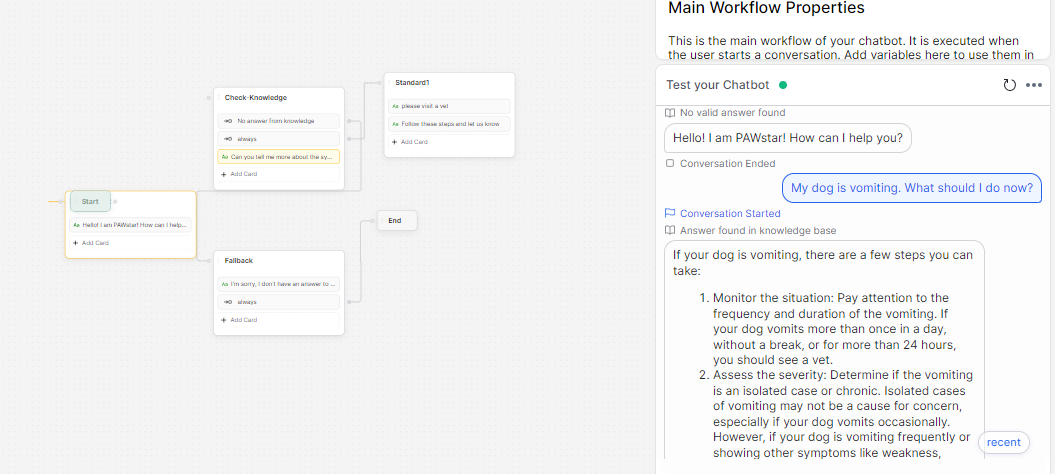Add a card to the Standard1 node
Viewport: 1055px width, 474px height.
[410, 142]
